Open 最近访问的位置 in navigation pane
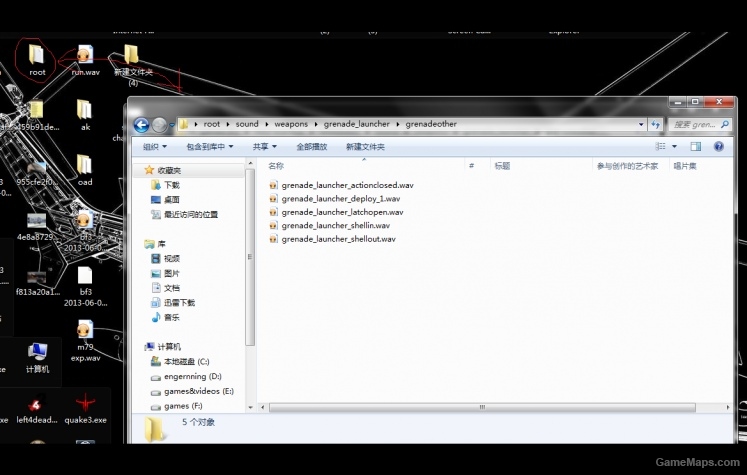747x475 pixels. [x=191, y=214]
